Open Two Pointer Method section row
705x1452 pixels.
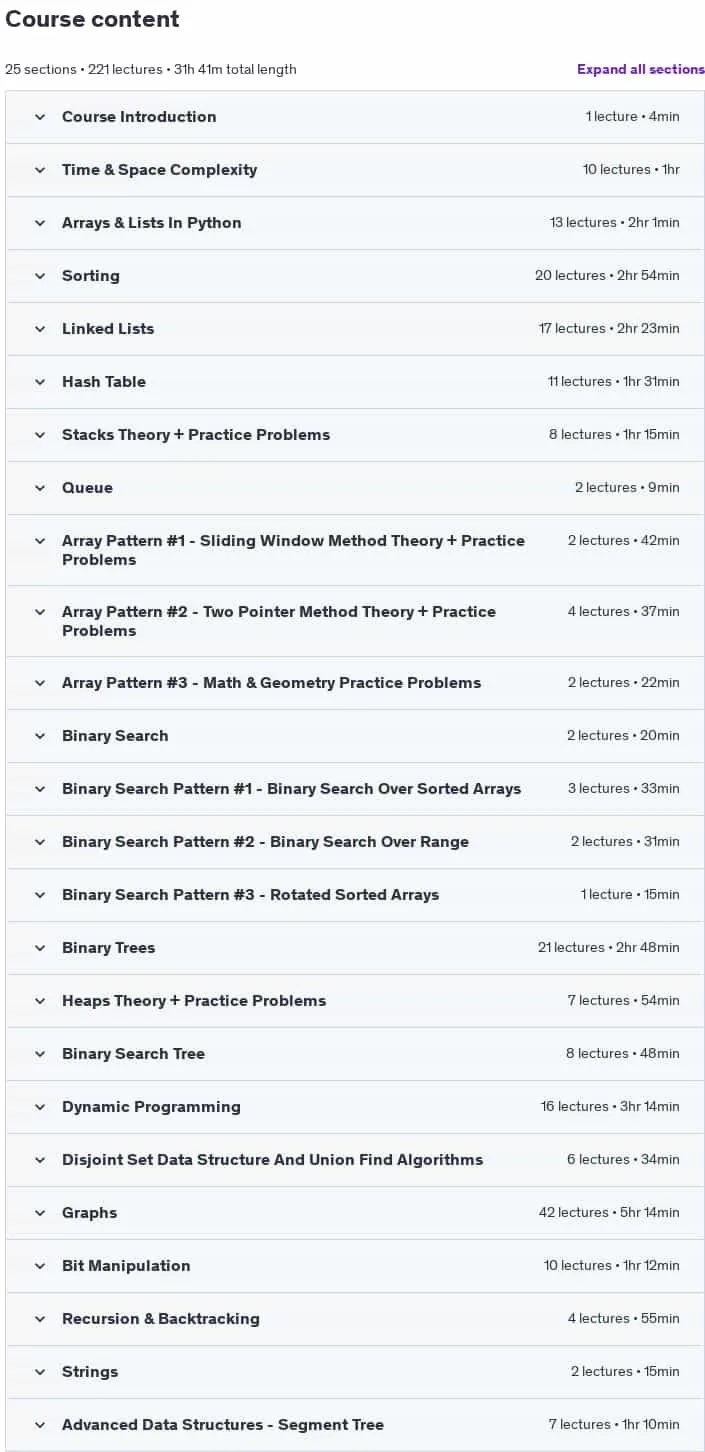355,621
